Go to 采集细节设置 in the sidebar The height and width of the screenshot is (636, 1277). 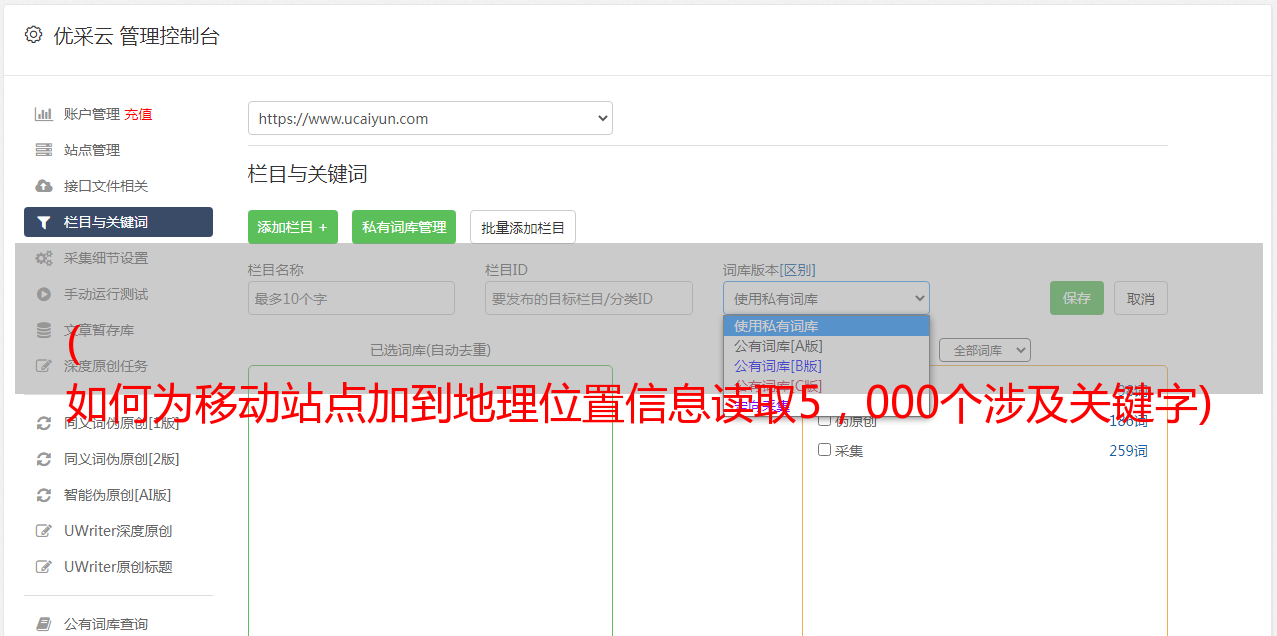click(106, 258)
